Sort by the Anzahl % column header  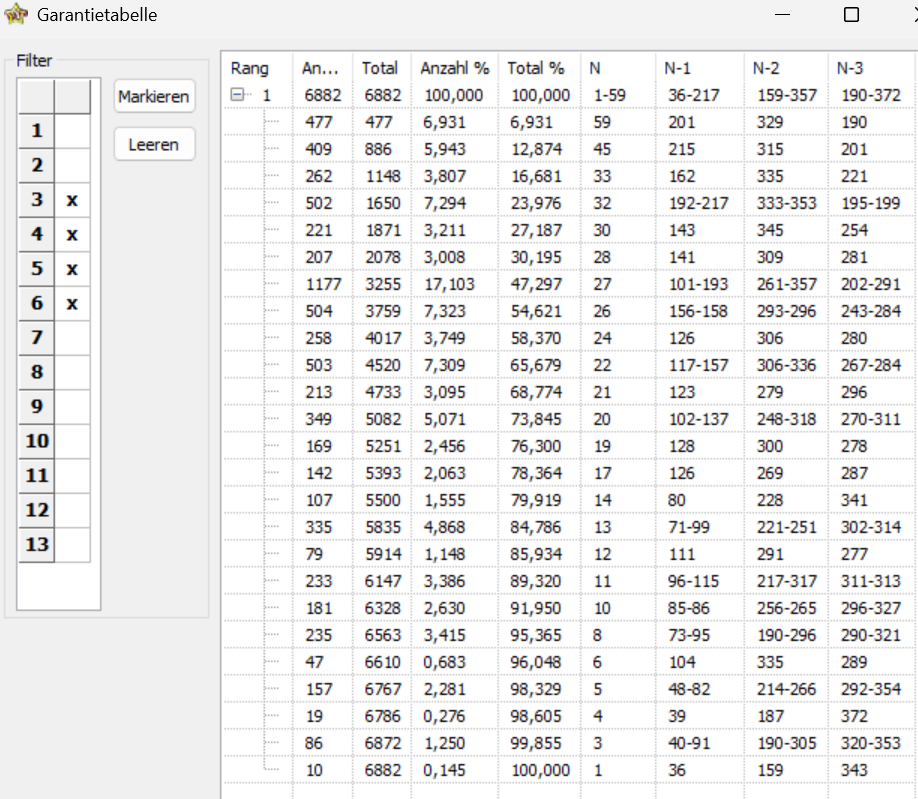(455, 68)
